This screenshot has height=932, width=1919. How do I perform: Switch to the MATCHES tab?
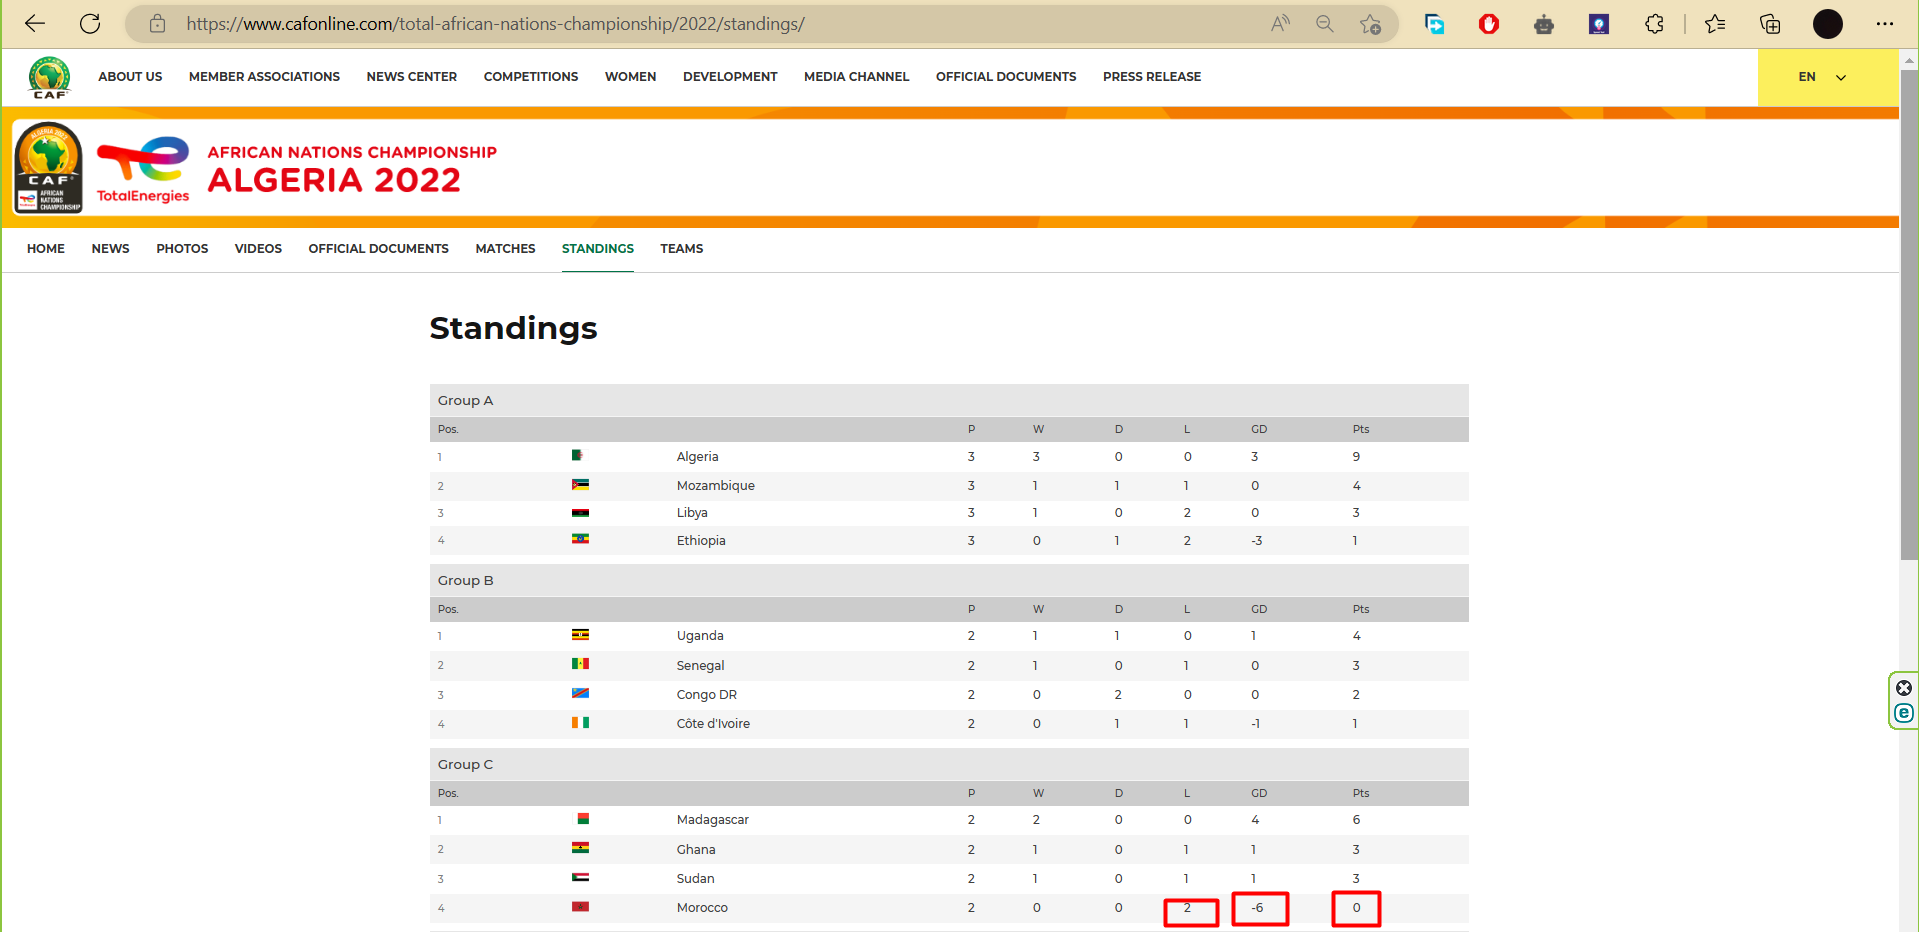pos(505,249)
